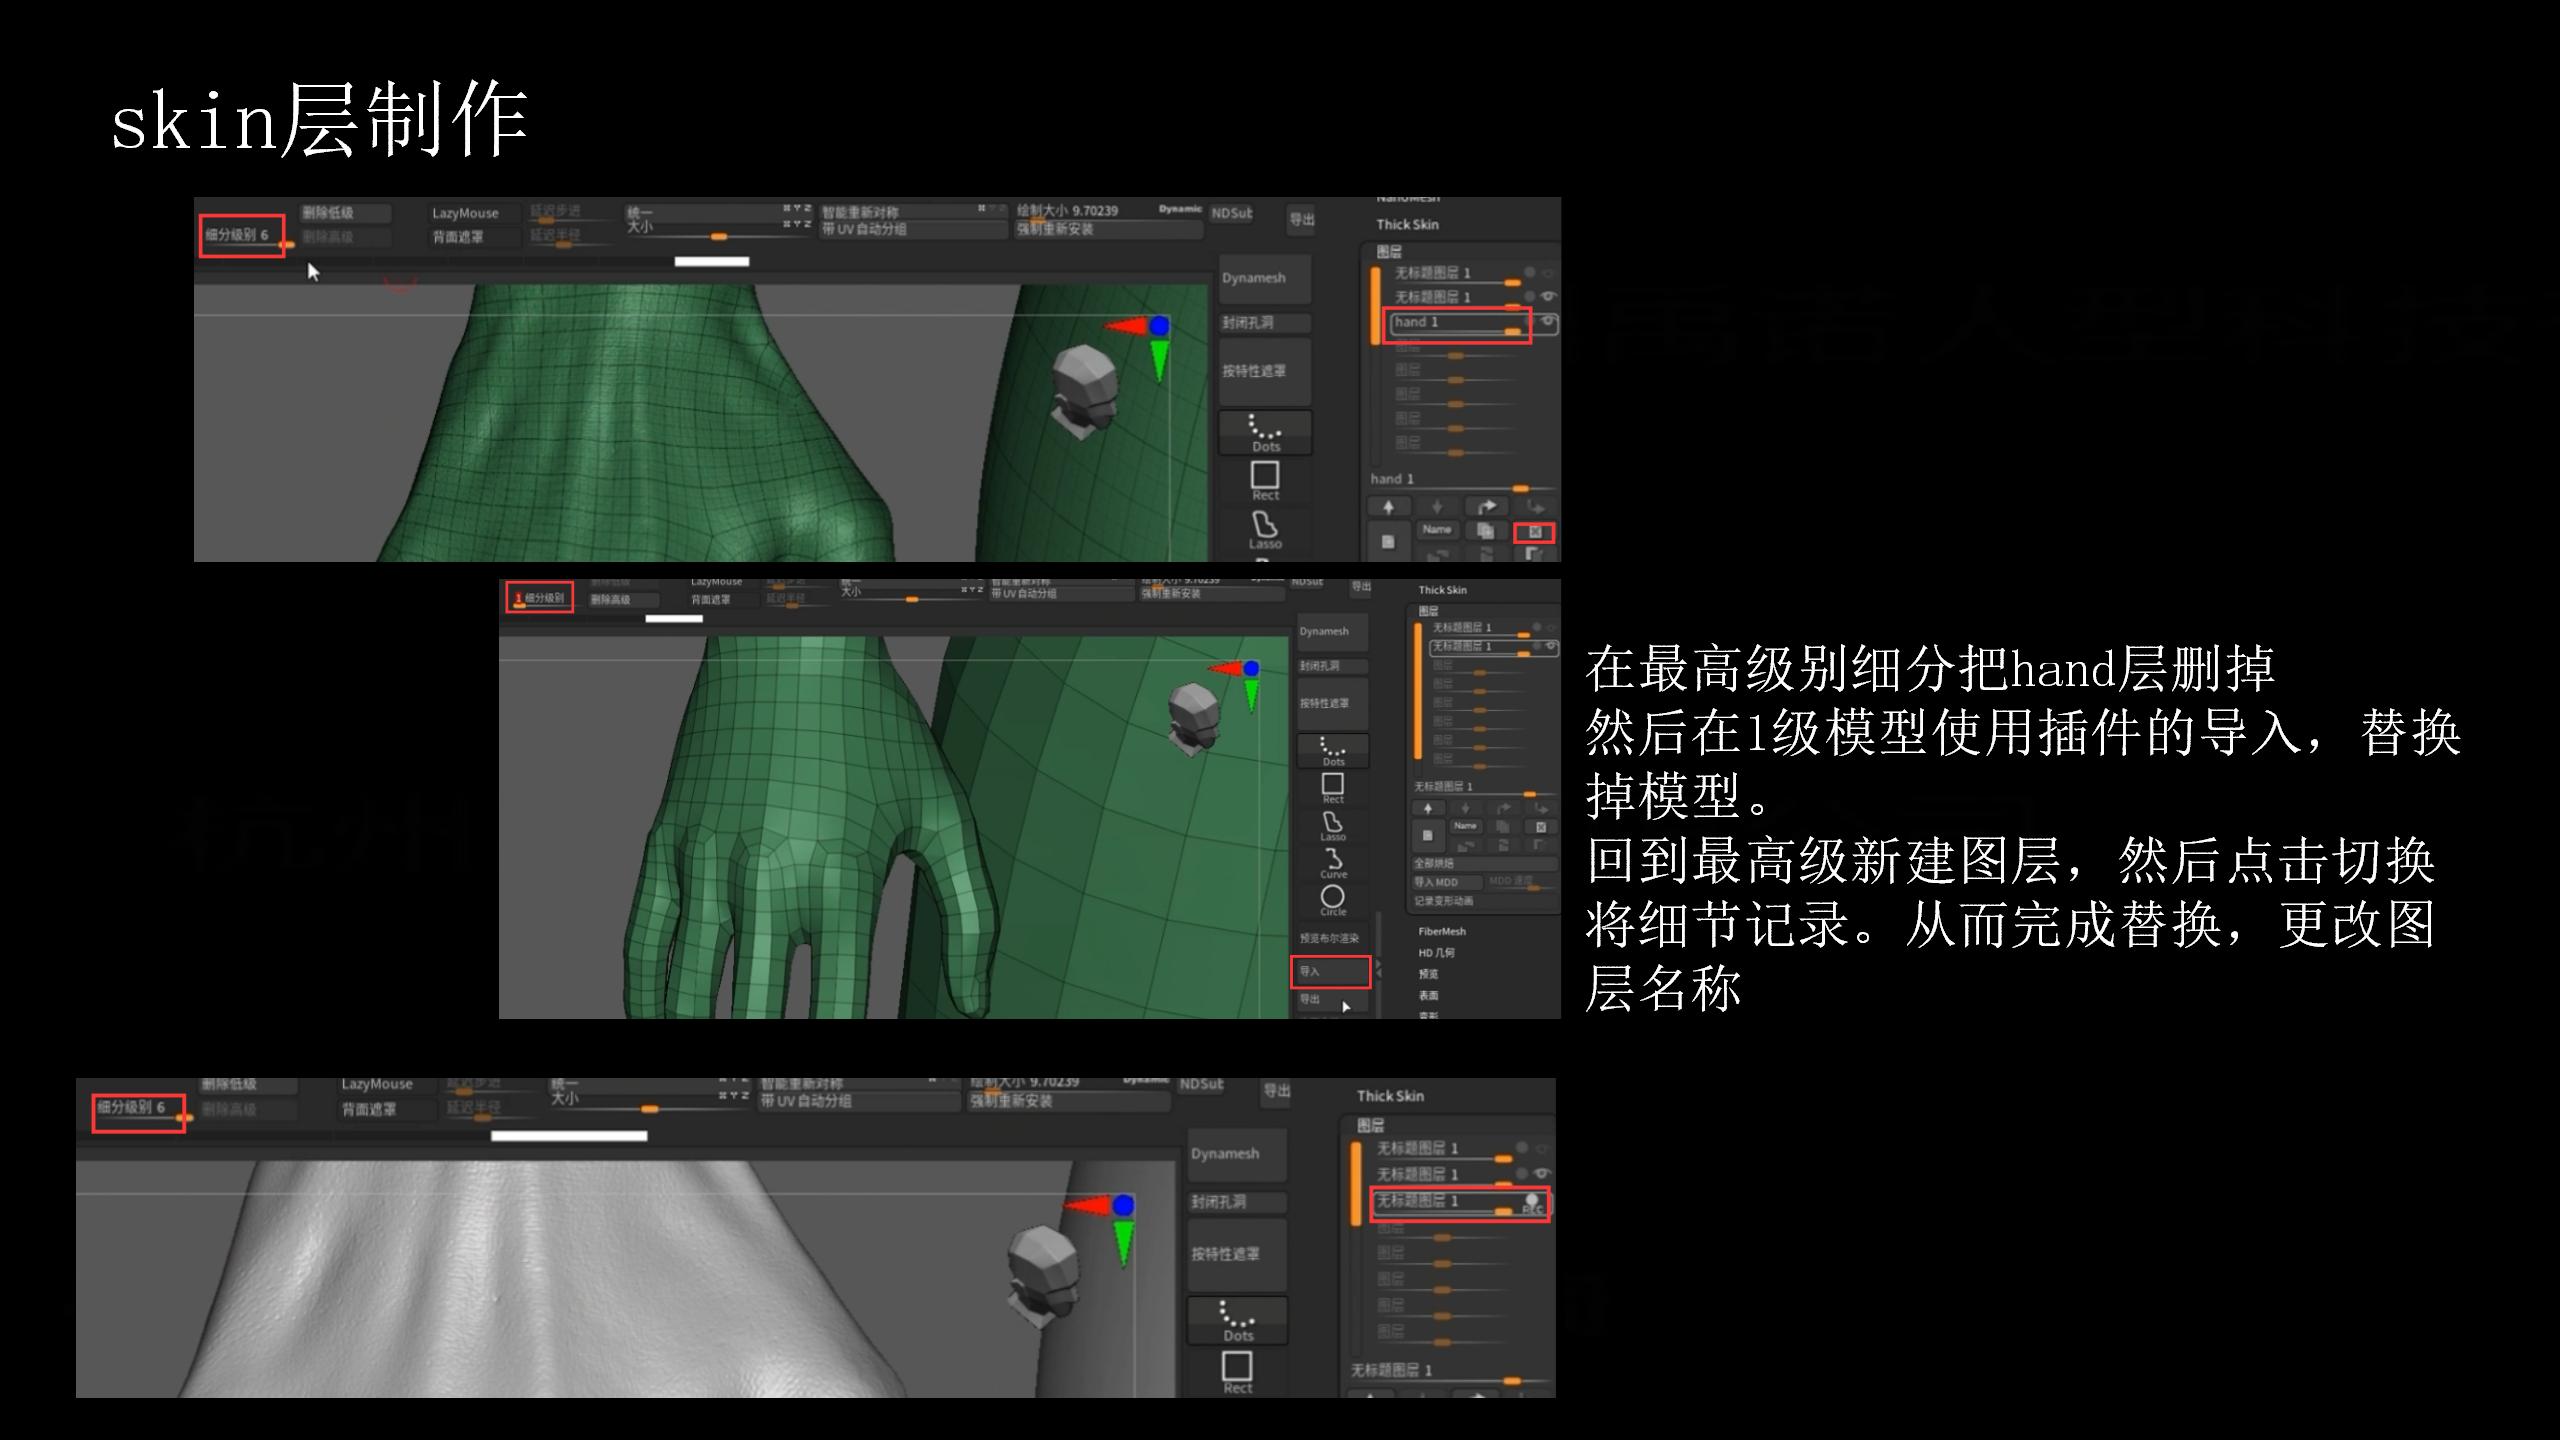Click move layer up arrow, middle screenshot

[1428, 808]
